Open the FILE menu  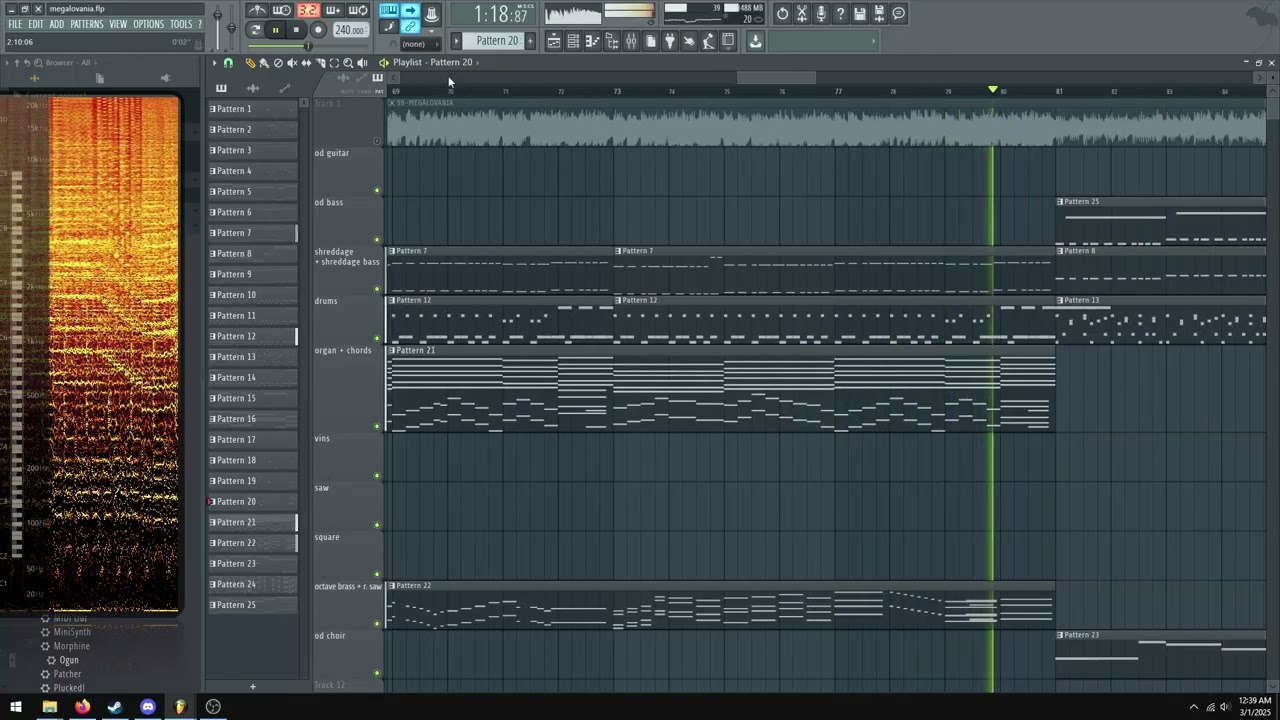click(x=15, y=24)
